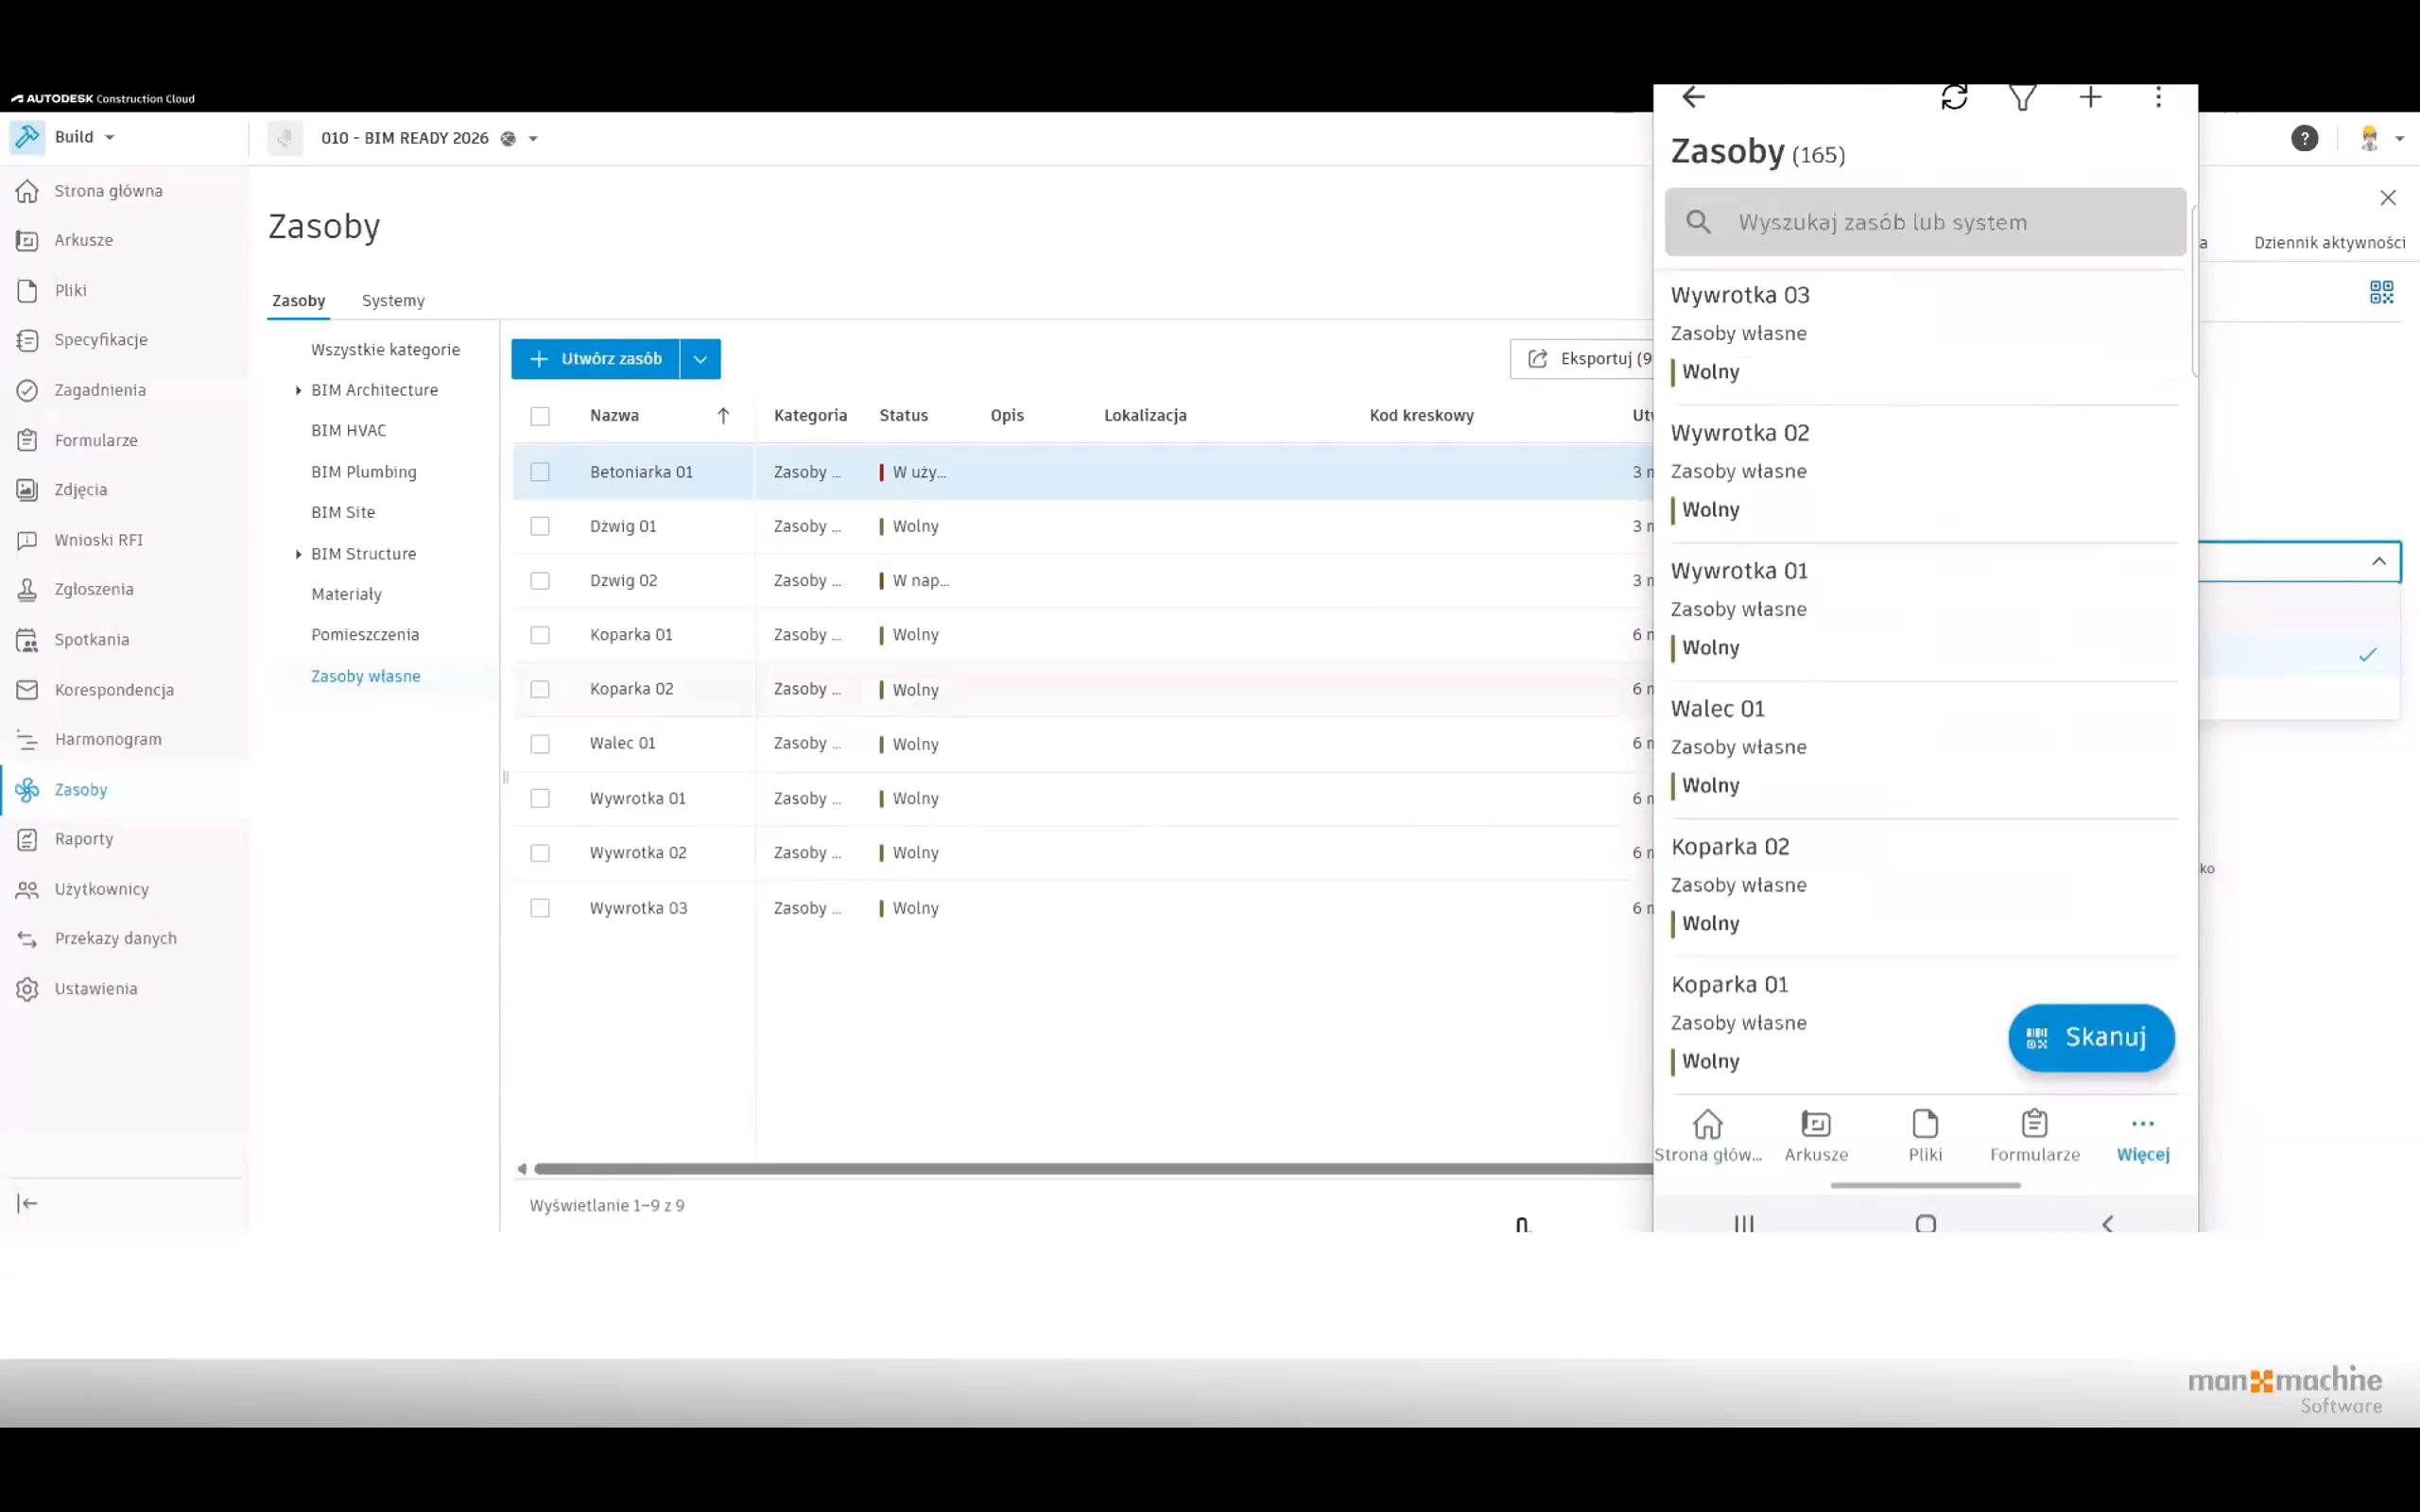Click the sync refresh icon in mobile panel
Image resolution: width=2420 pixels, height=1512 pixels.
tap(1954, 97)
